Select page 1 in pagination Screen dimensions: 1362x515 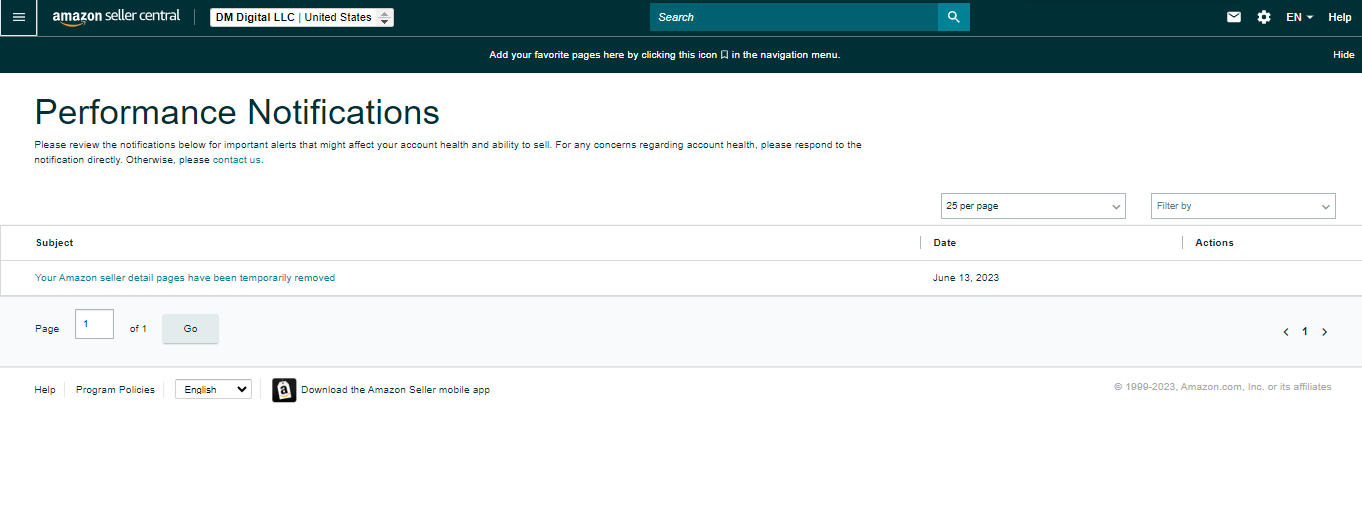coord(1305,331)
